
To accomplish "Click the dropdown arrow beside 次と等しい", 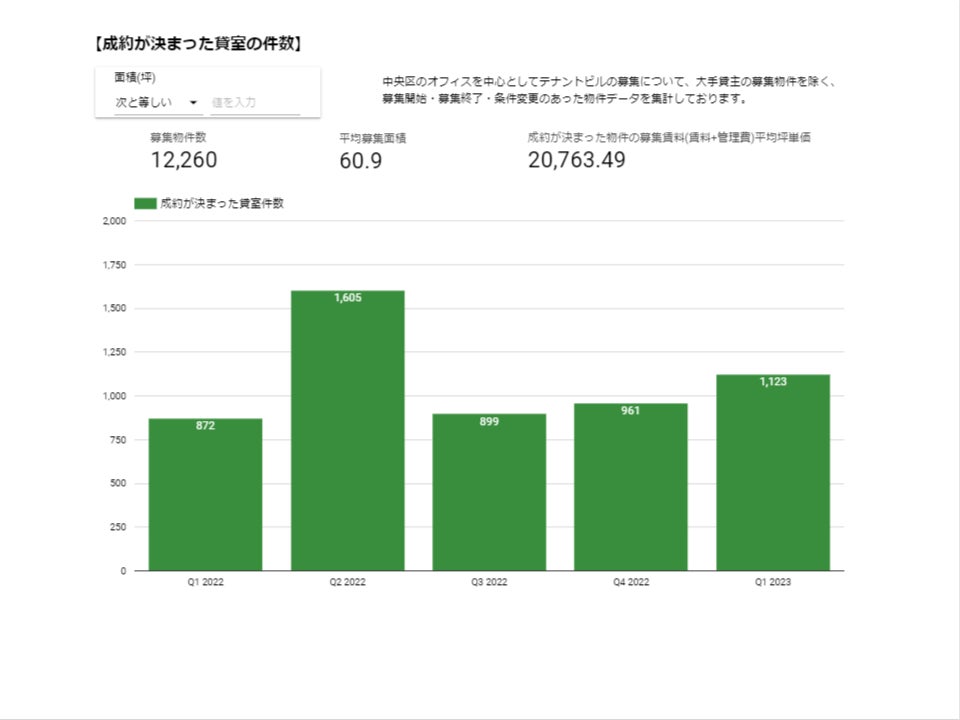I will [x=193, y=103].
